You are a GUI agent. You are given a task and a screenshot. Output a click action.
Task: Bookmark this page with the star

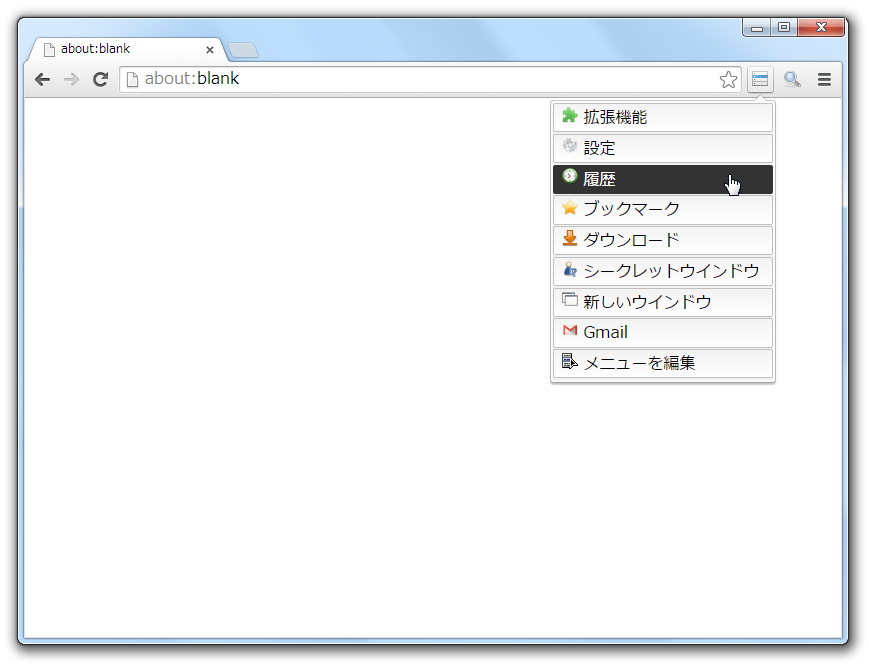(x=728, y=80)
